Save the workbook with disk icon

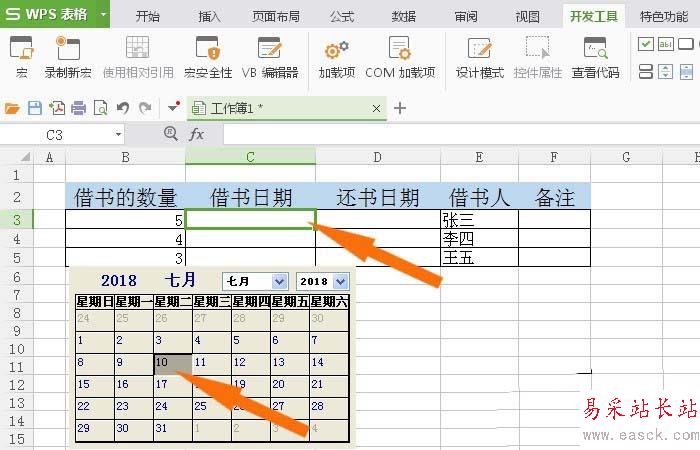pos(35,108)
